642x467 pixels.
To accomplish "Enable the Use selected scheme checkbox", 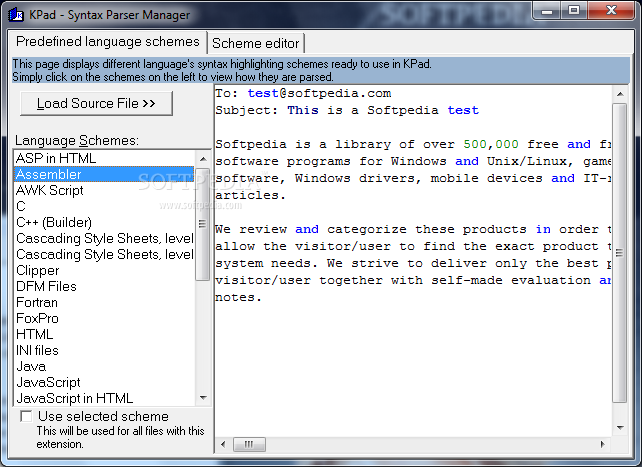I will coord(26,416).
